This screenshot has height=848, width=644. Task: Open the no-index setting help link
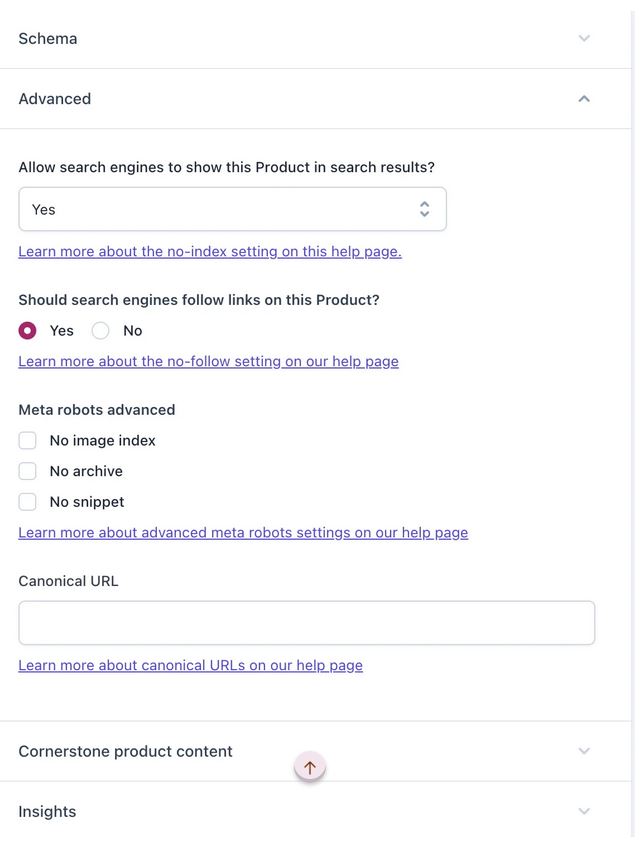[x=210, y=251]
